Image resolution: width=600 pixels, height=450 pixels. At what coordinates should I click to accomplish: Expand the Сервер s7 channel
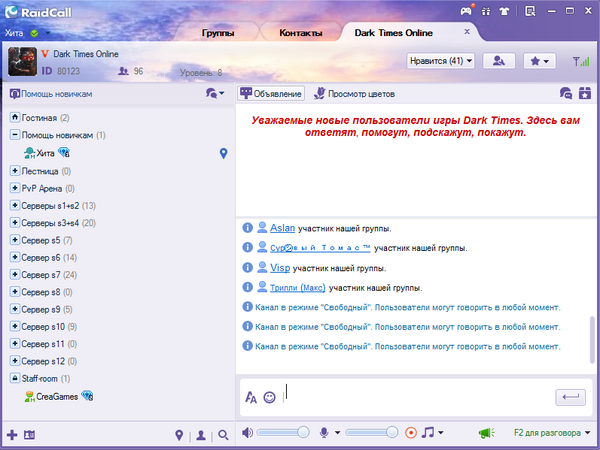pos(15,274)
